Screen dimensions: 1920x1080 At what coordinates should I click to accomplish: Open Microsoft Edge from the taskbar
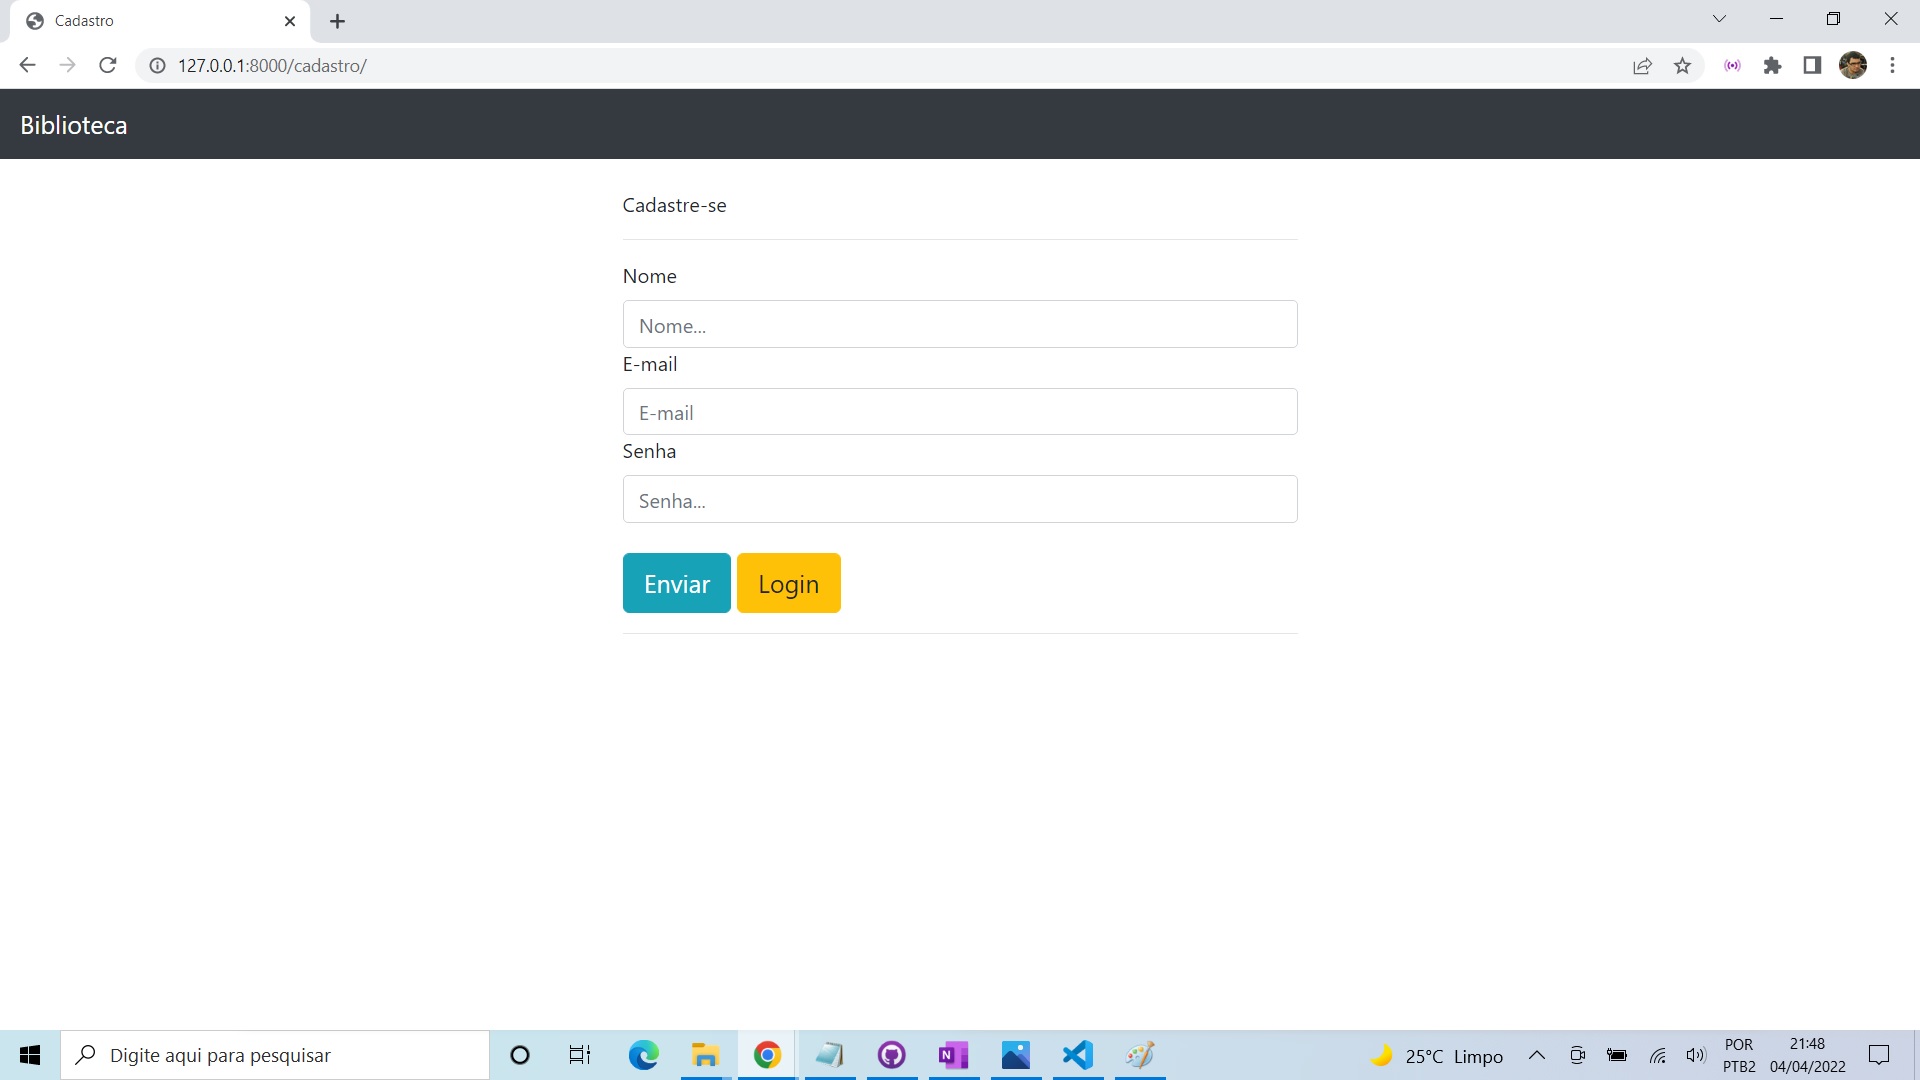click(x=644, y=1055)
